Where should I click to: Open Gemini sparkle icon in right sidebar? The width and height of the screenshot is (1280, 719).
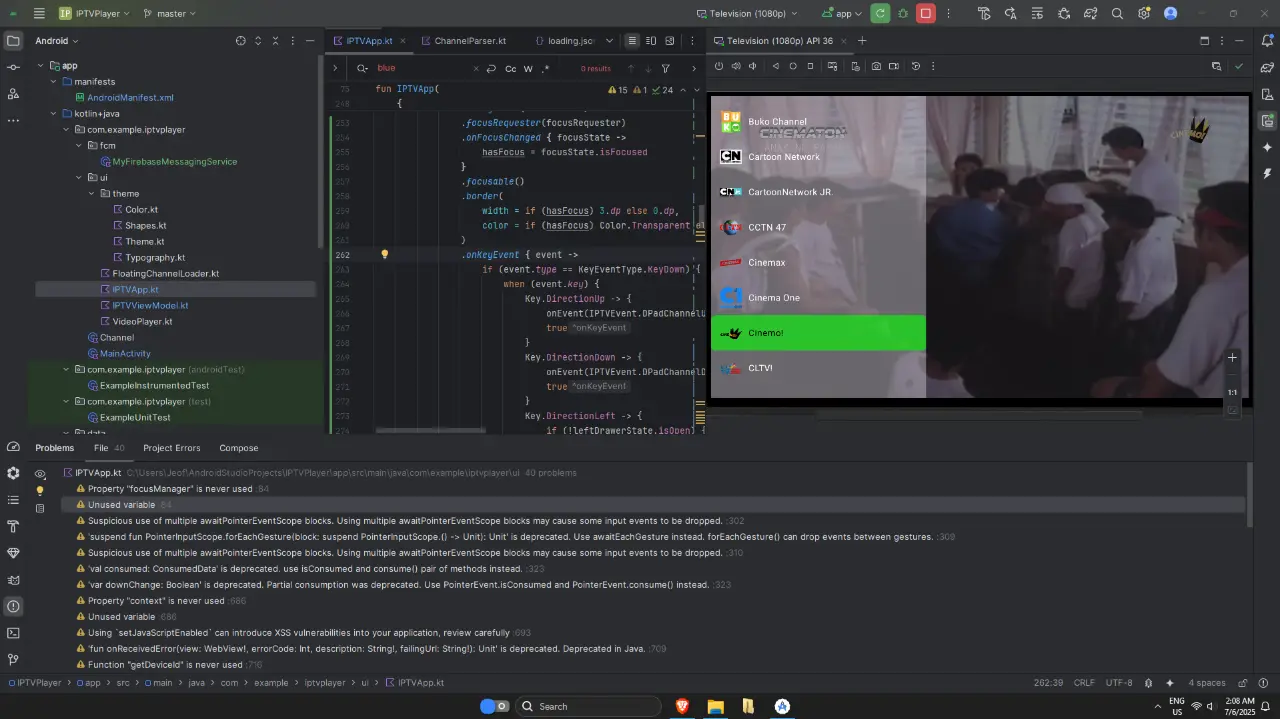pos(1267,147)
